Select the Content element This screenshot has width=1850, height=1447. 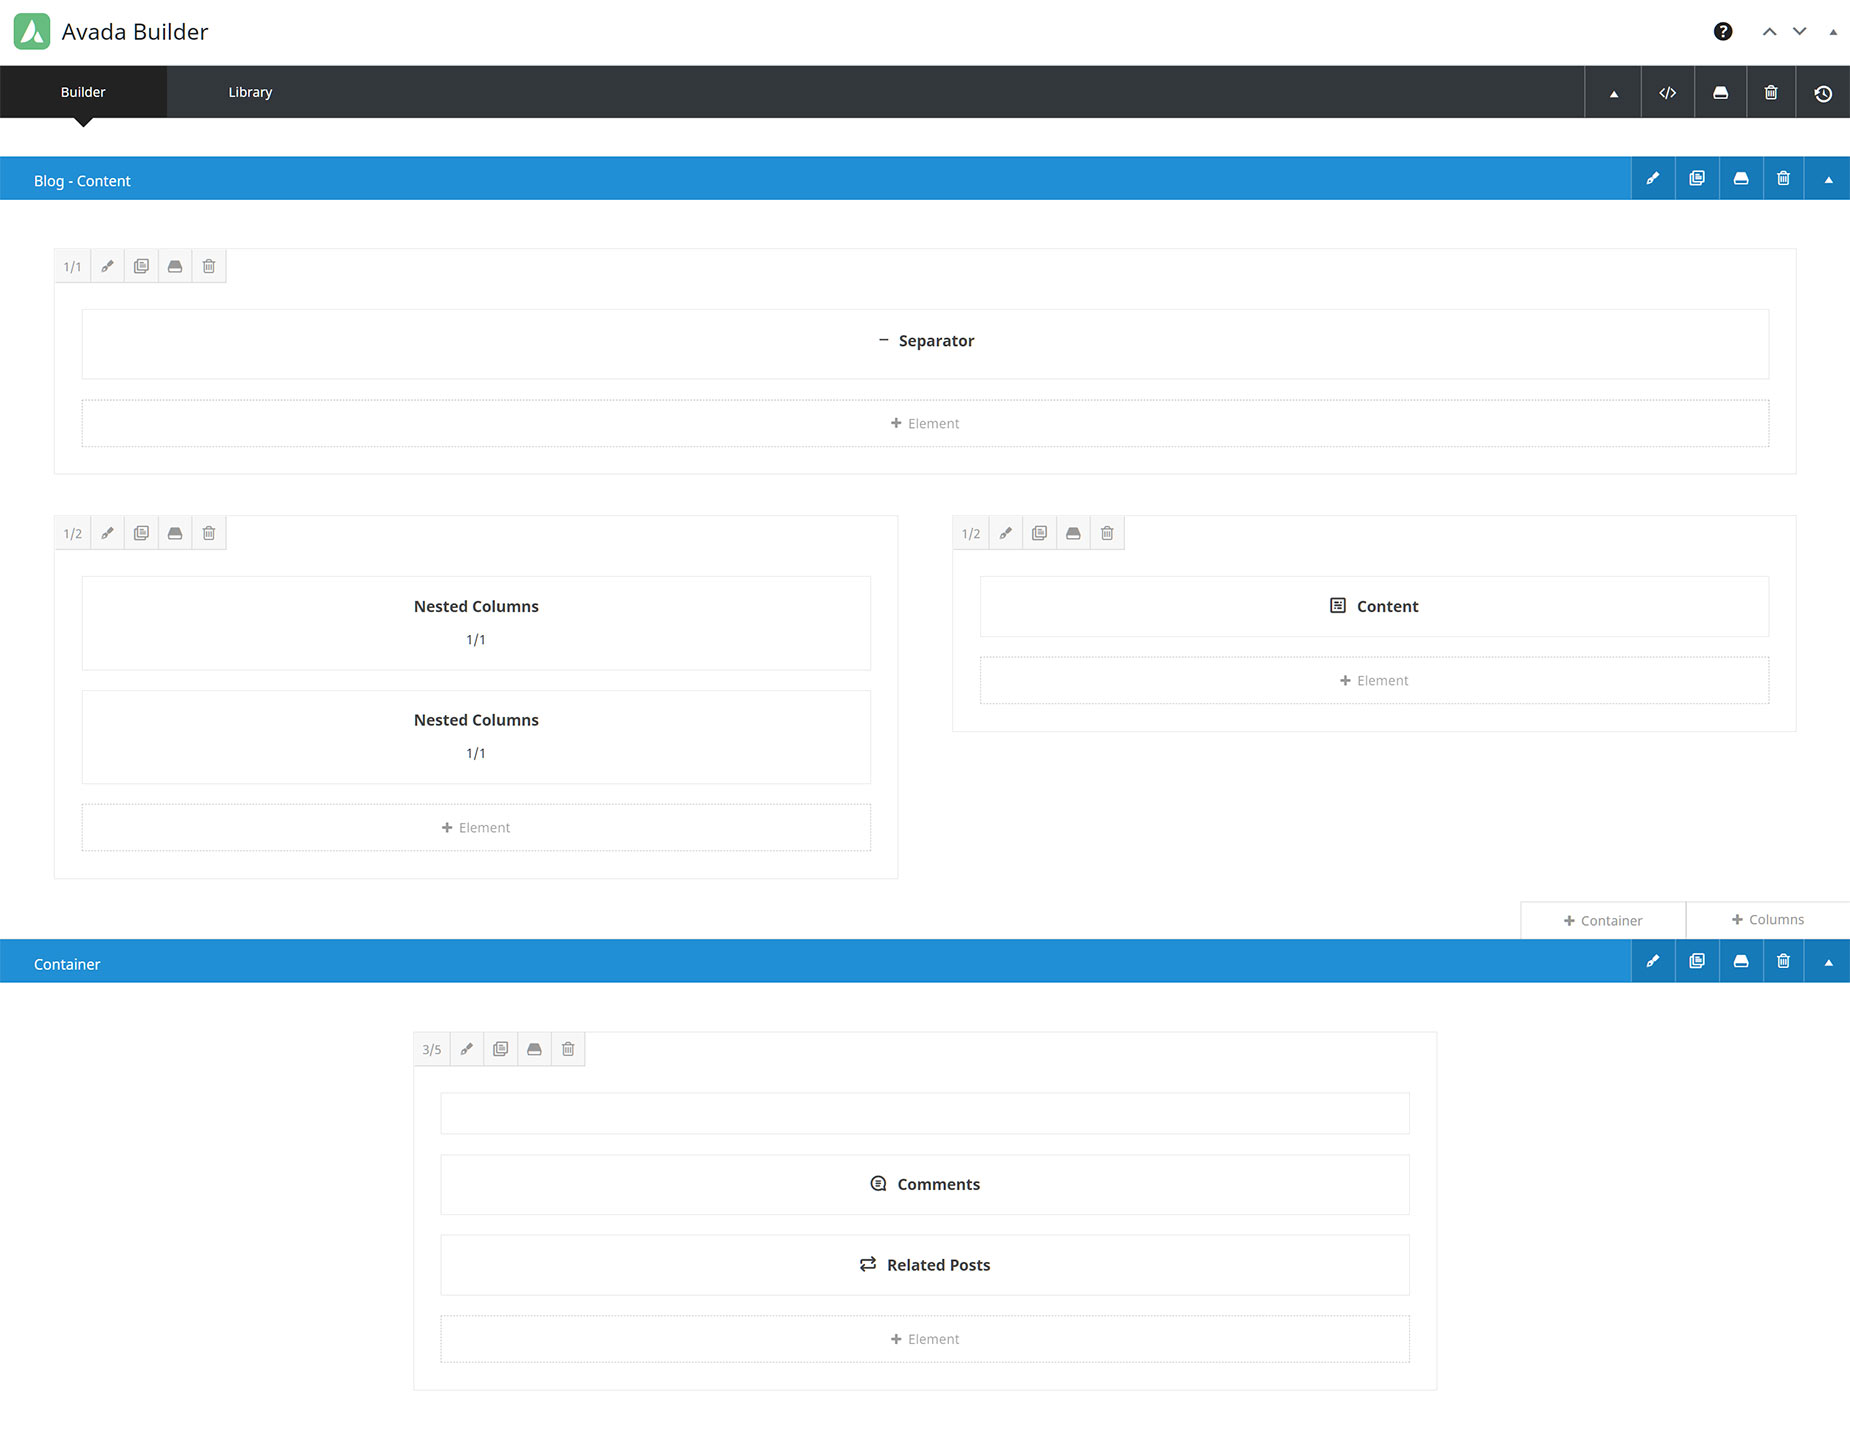(x=1374, y=606)
